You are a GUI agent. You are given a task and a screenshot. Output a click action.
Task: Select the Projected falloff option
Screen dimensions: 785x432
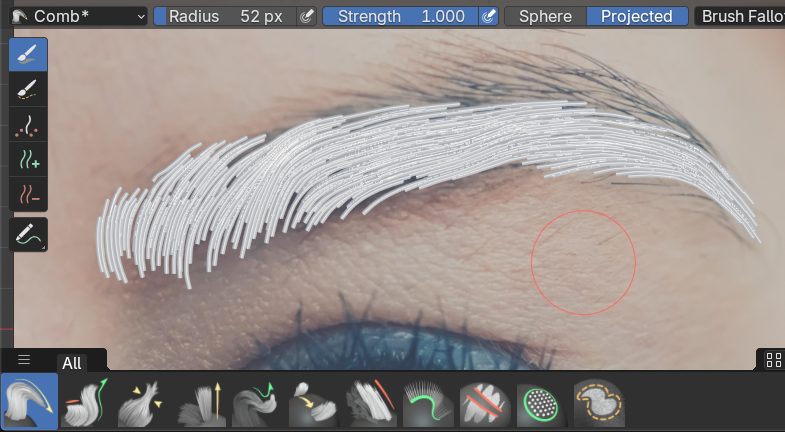point(636,17)
